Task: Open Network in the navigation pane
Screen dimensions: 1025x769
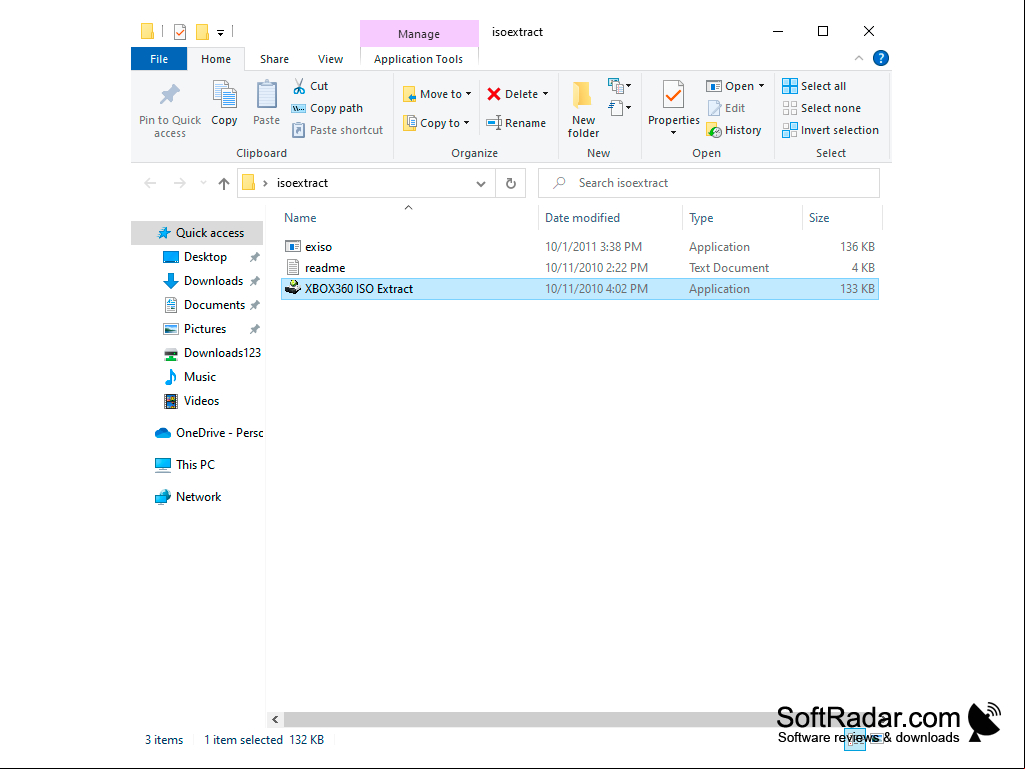Action: (188, 497)
